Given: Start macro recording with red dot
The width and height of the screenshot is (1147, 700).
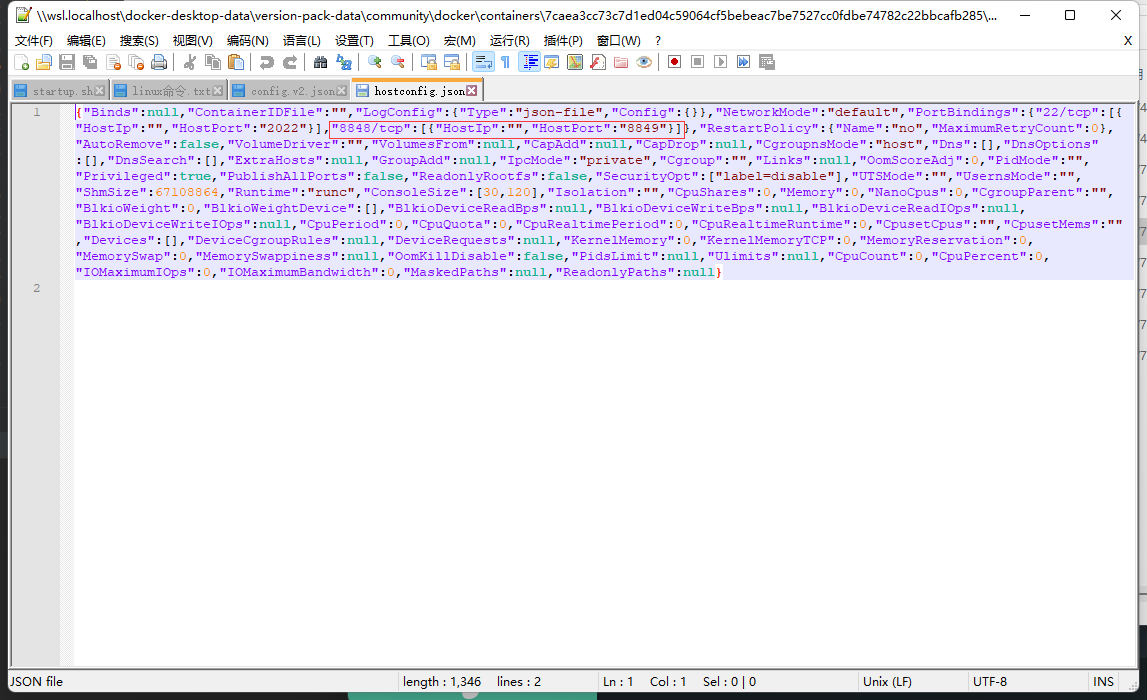Looking at the screenshot, I should [x=674, y=62].
